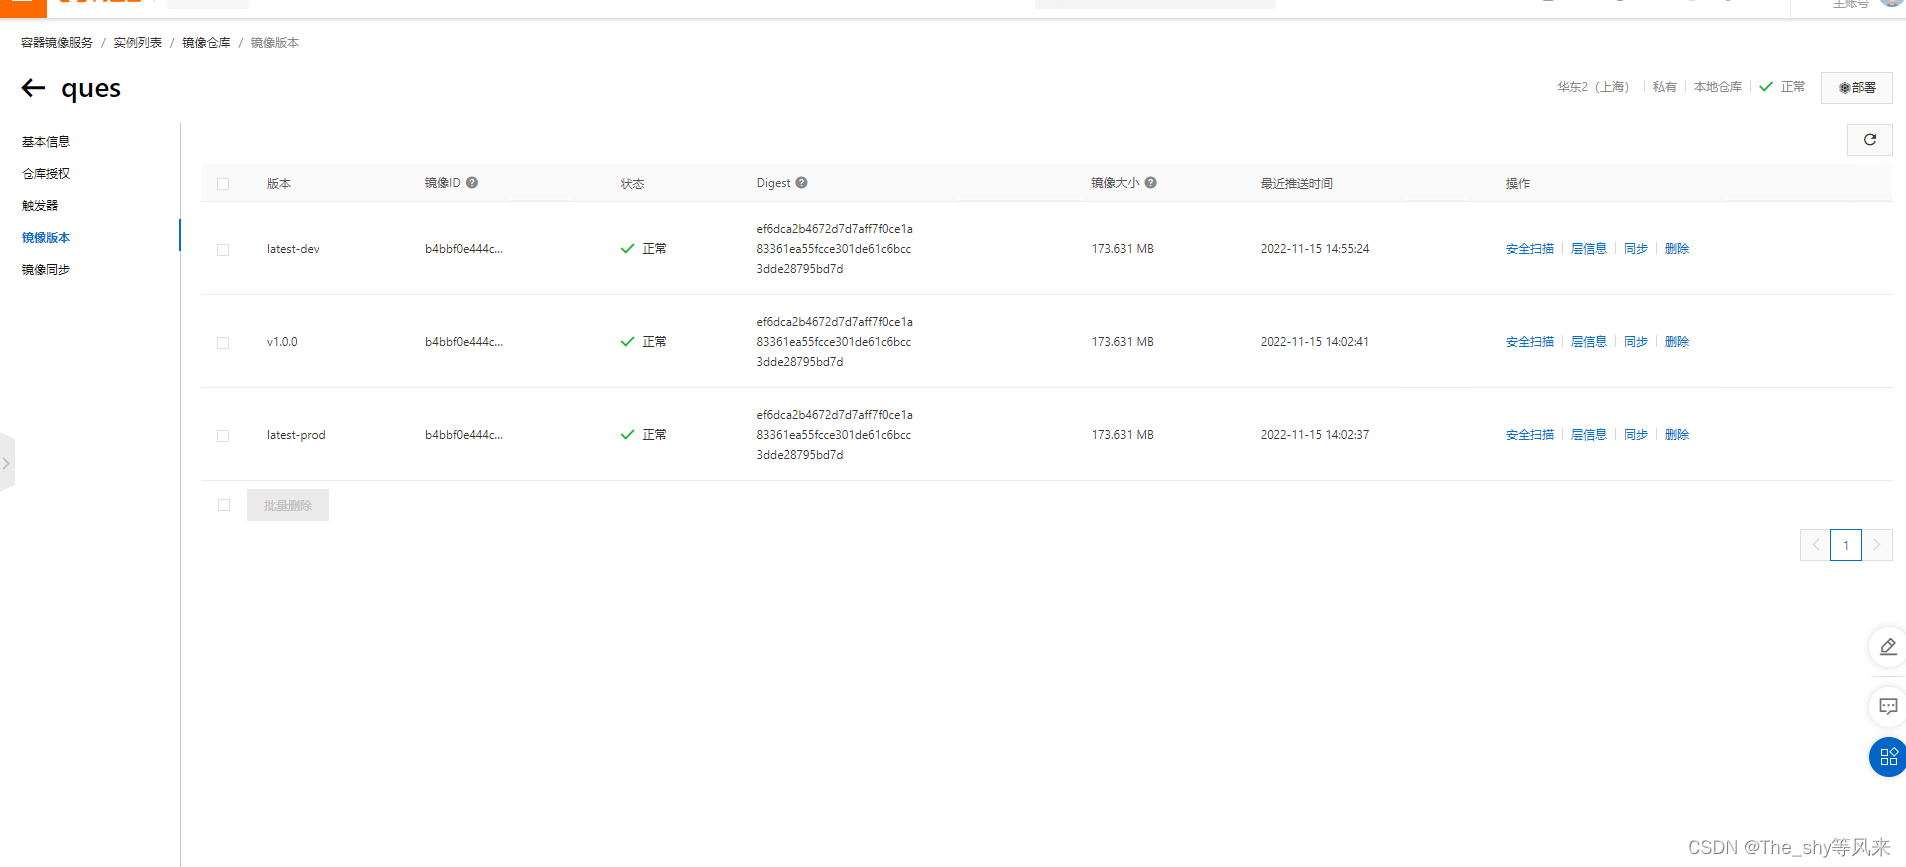
Task: Run 安全扫描 for latest-prod
Action: click(x=1530, y=435)
